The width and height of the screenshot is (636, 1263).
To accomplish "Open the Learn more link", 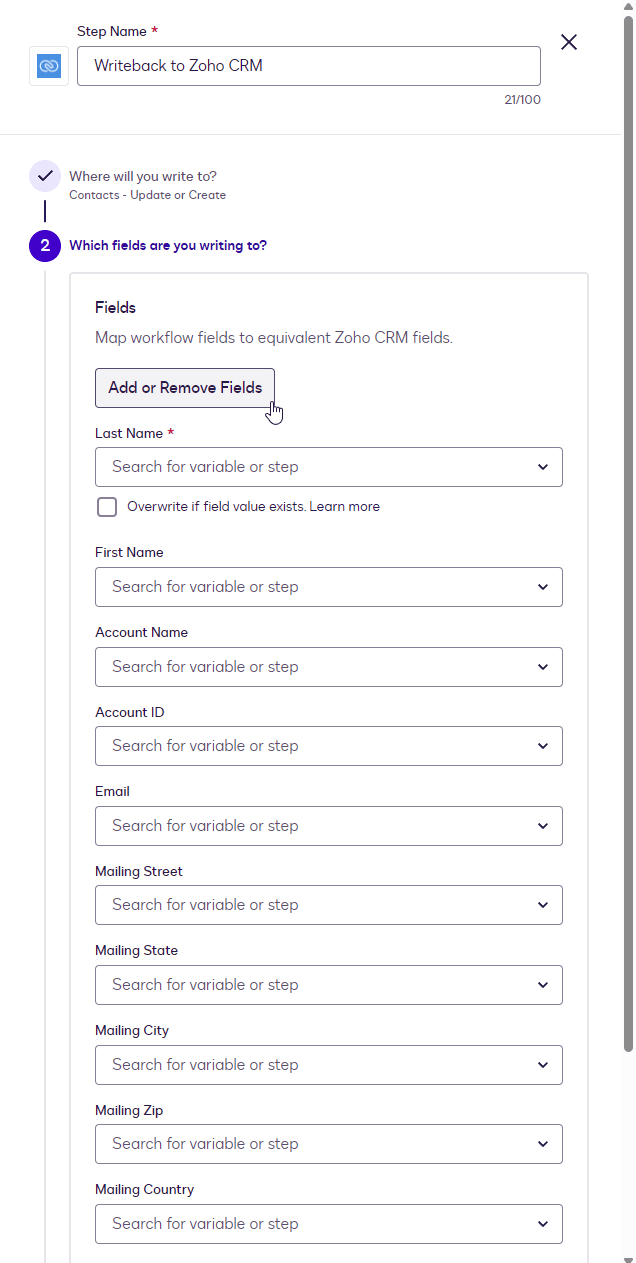I will click(344, 507).
